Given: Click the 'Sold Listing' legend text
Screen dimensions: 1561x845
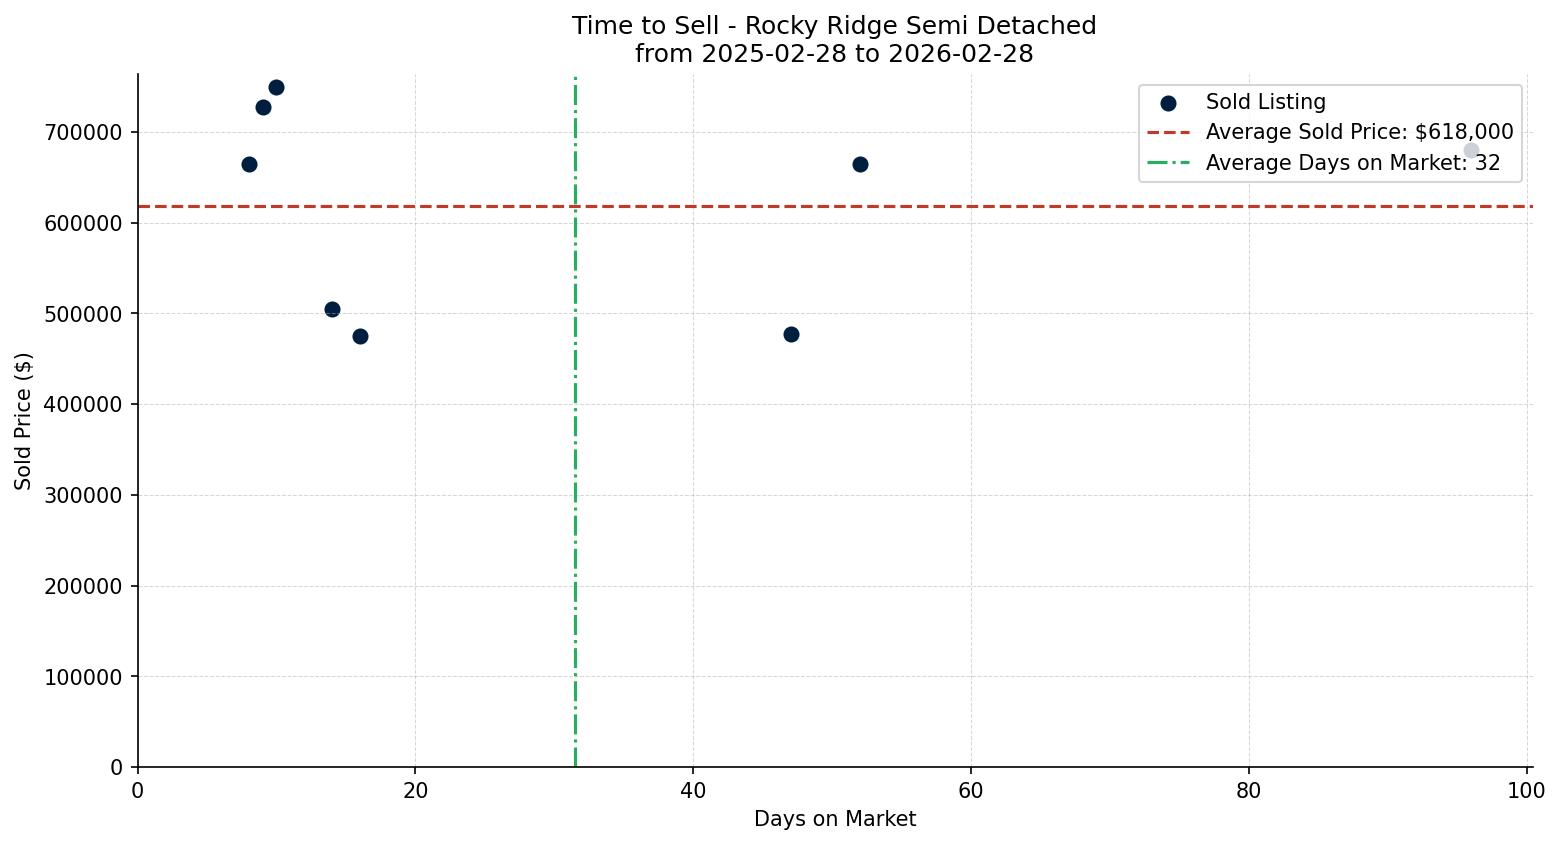Looking at the screenshot, I should [1265, 103].
